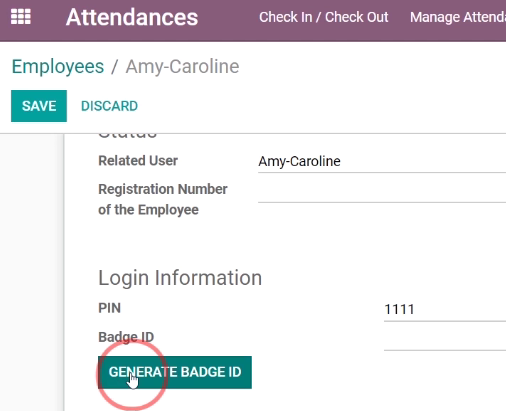Click the Amy-Caroline breadcrumb text
The height and width of the screenshot is (411, 506).
(182, 66)
